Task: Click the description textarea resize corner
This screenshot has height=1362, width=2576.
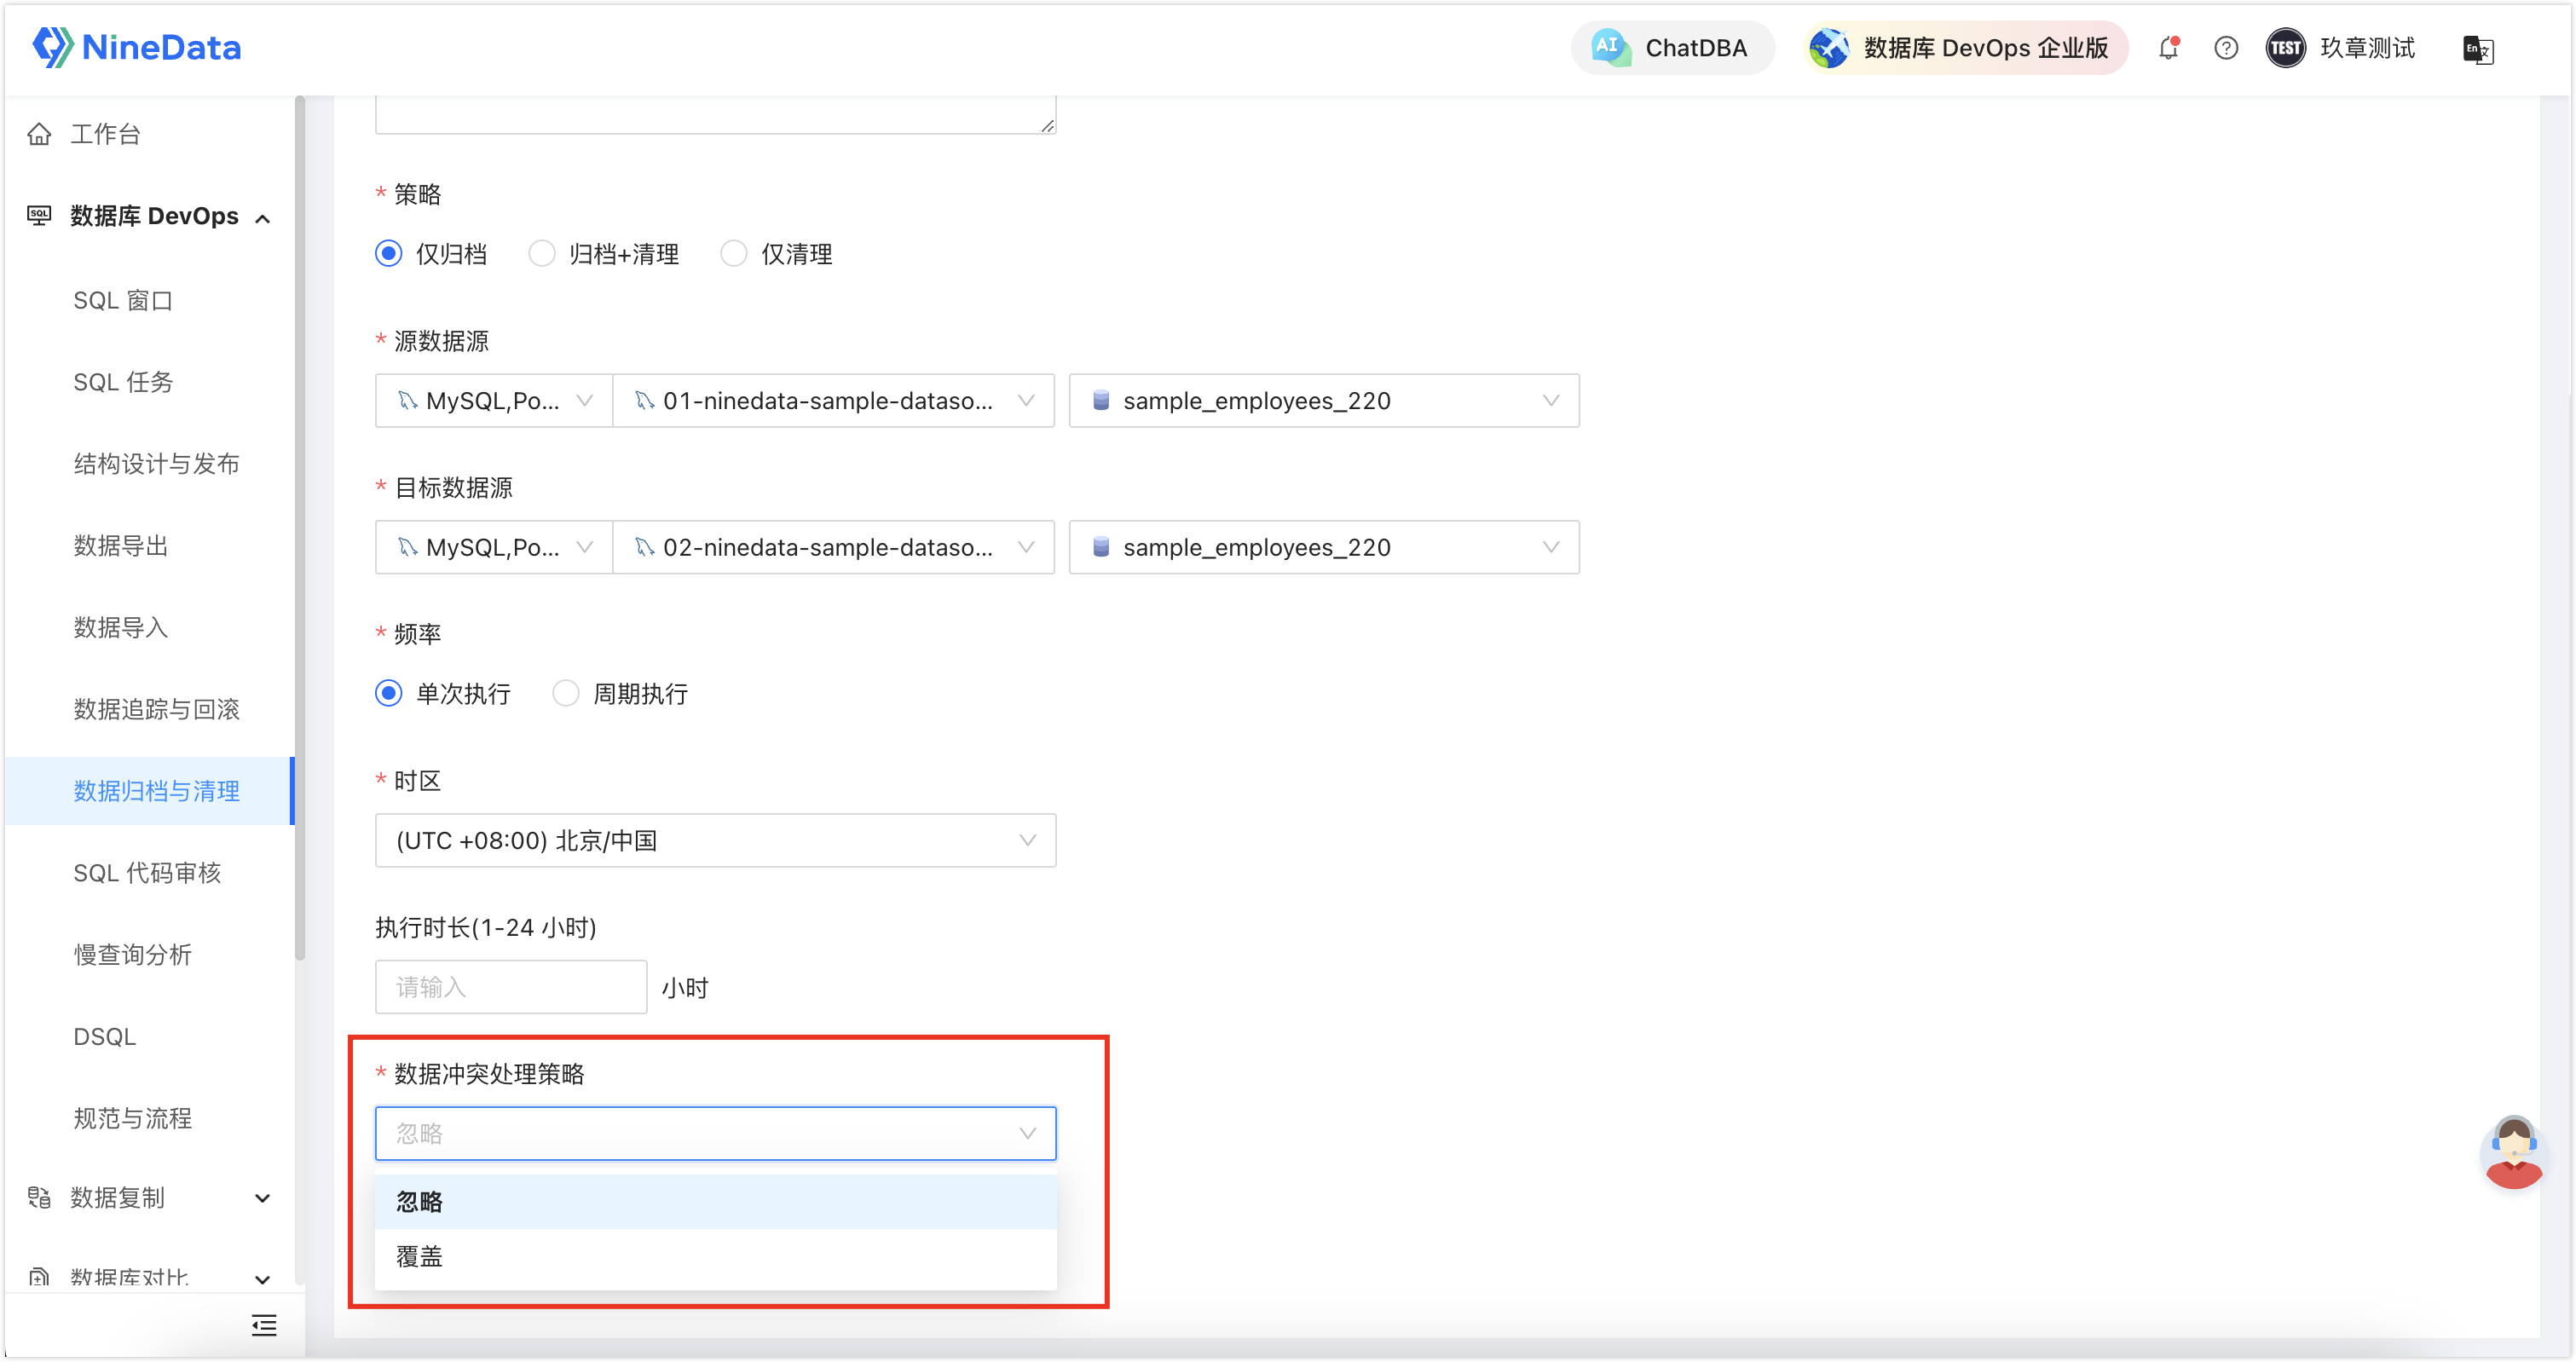Action: 1047,125
